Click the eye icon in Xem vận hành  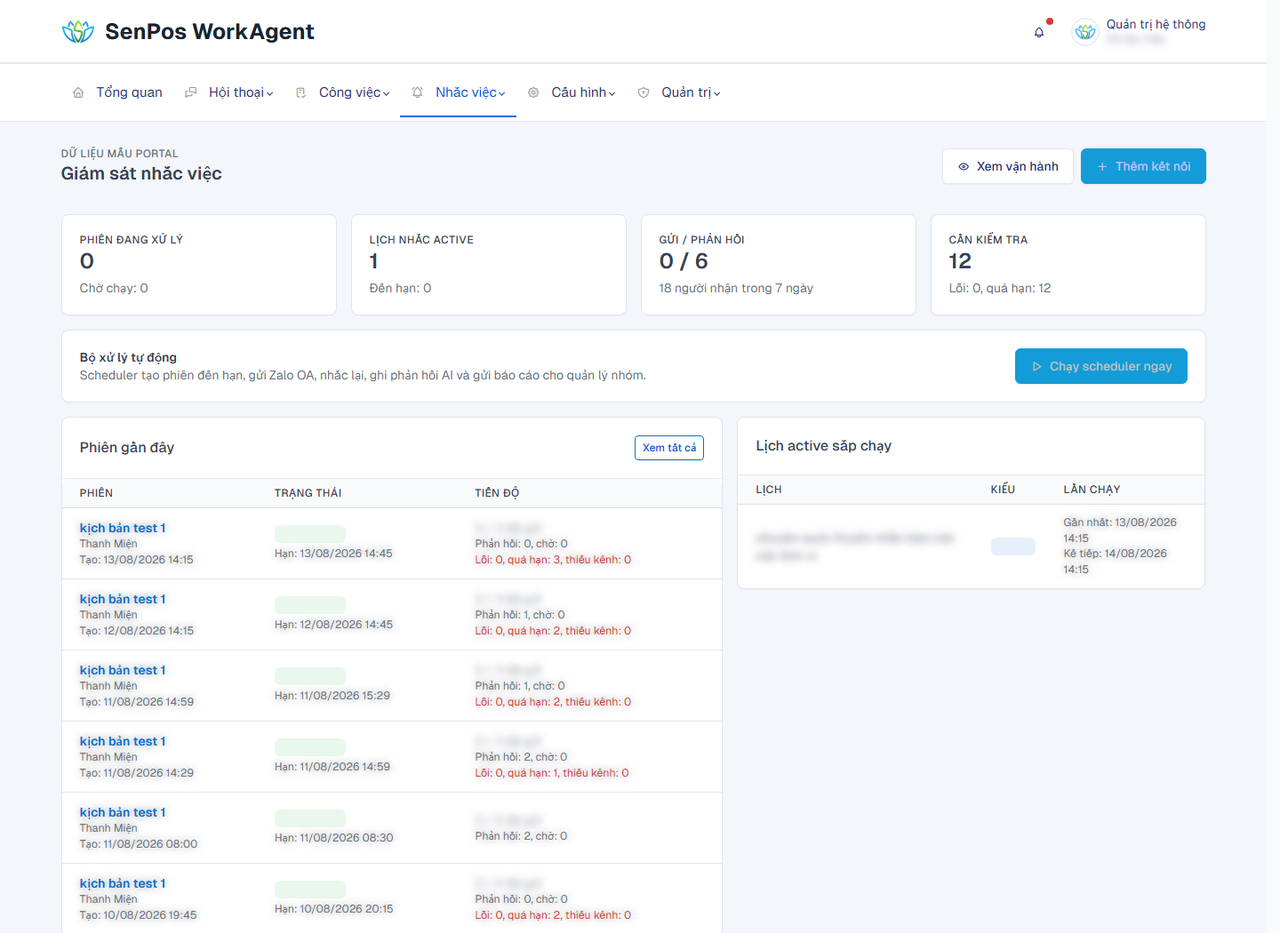(964, 167)
